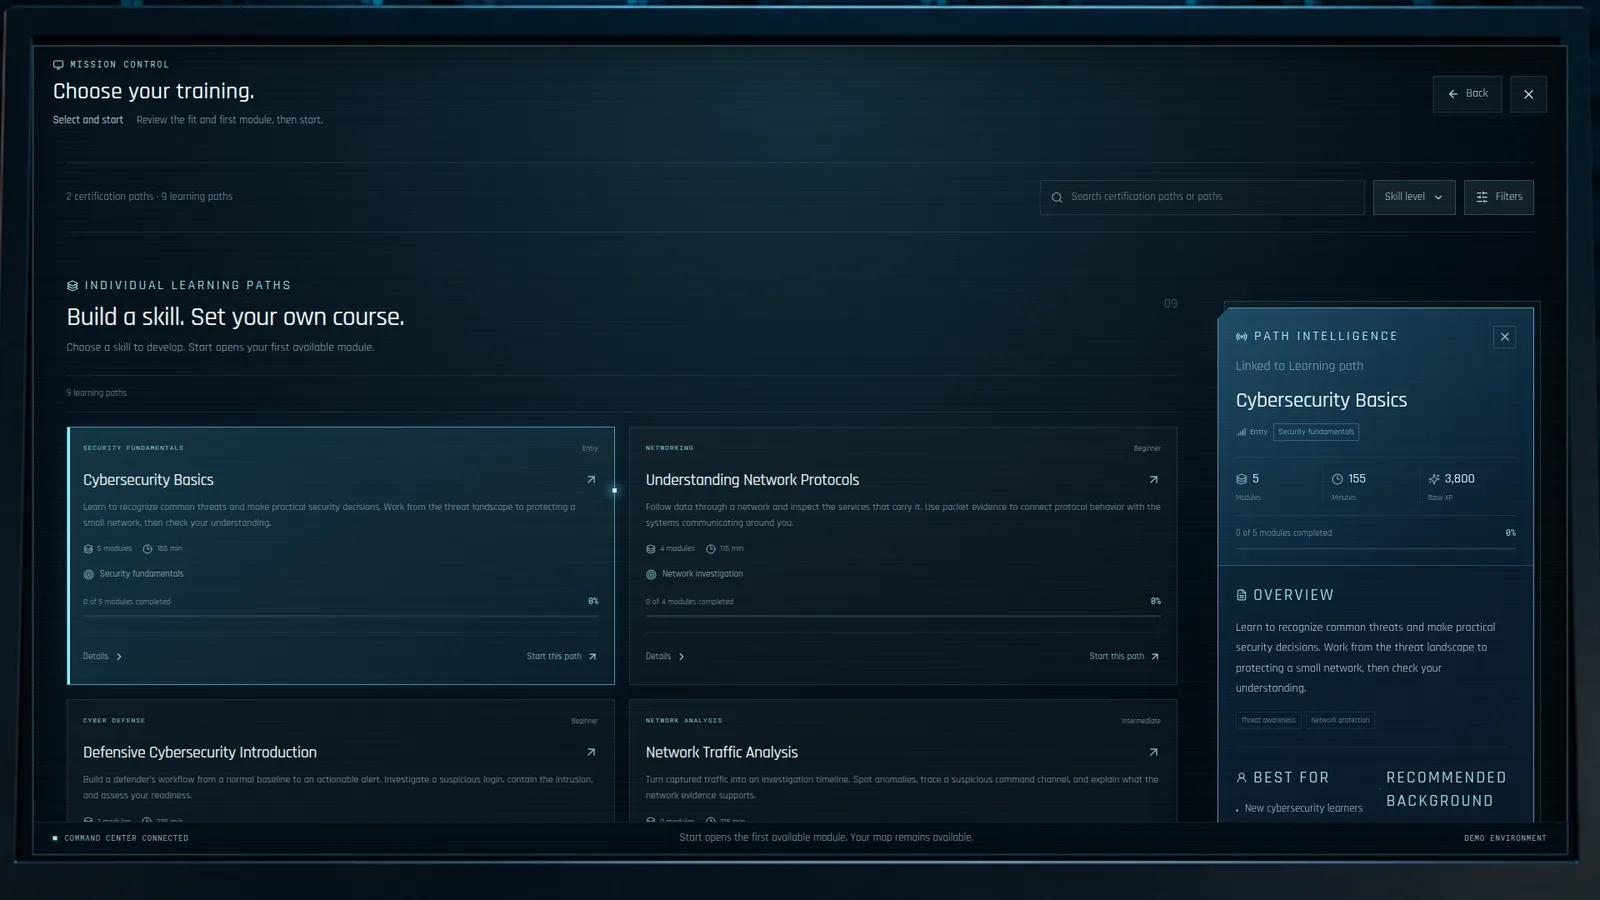Select the Network Traffic Analysis title

pos(722,752)
